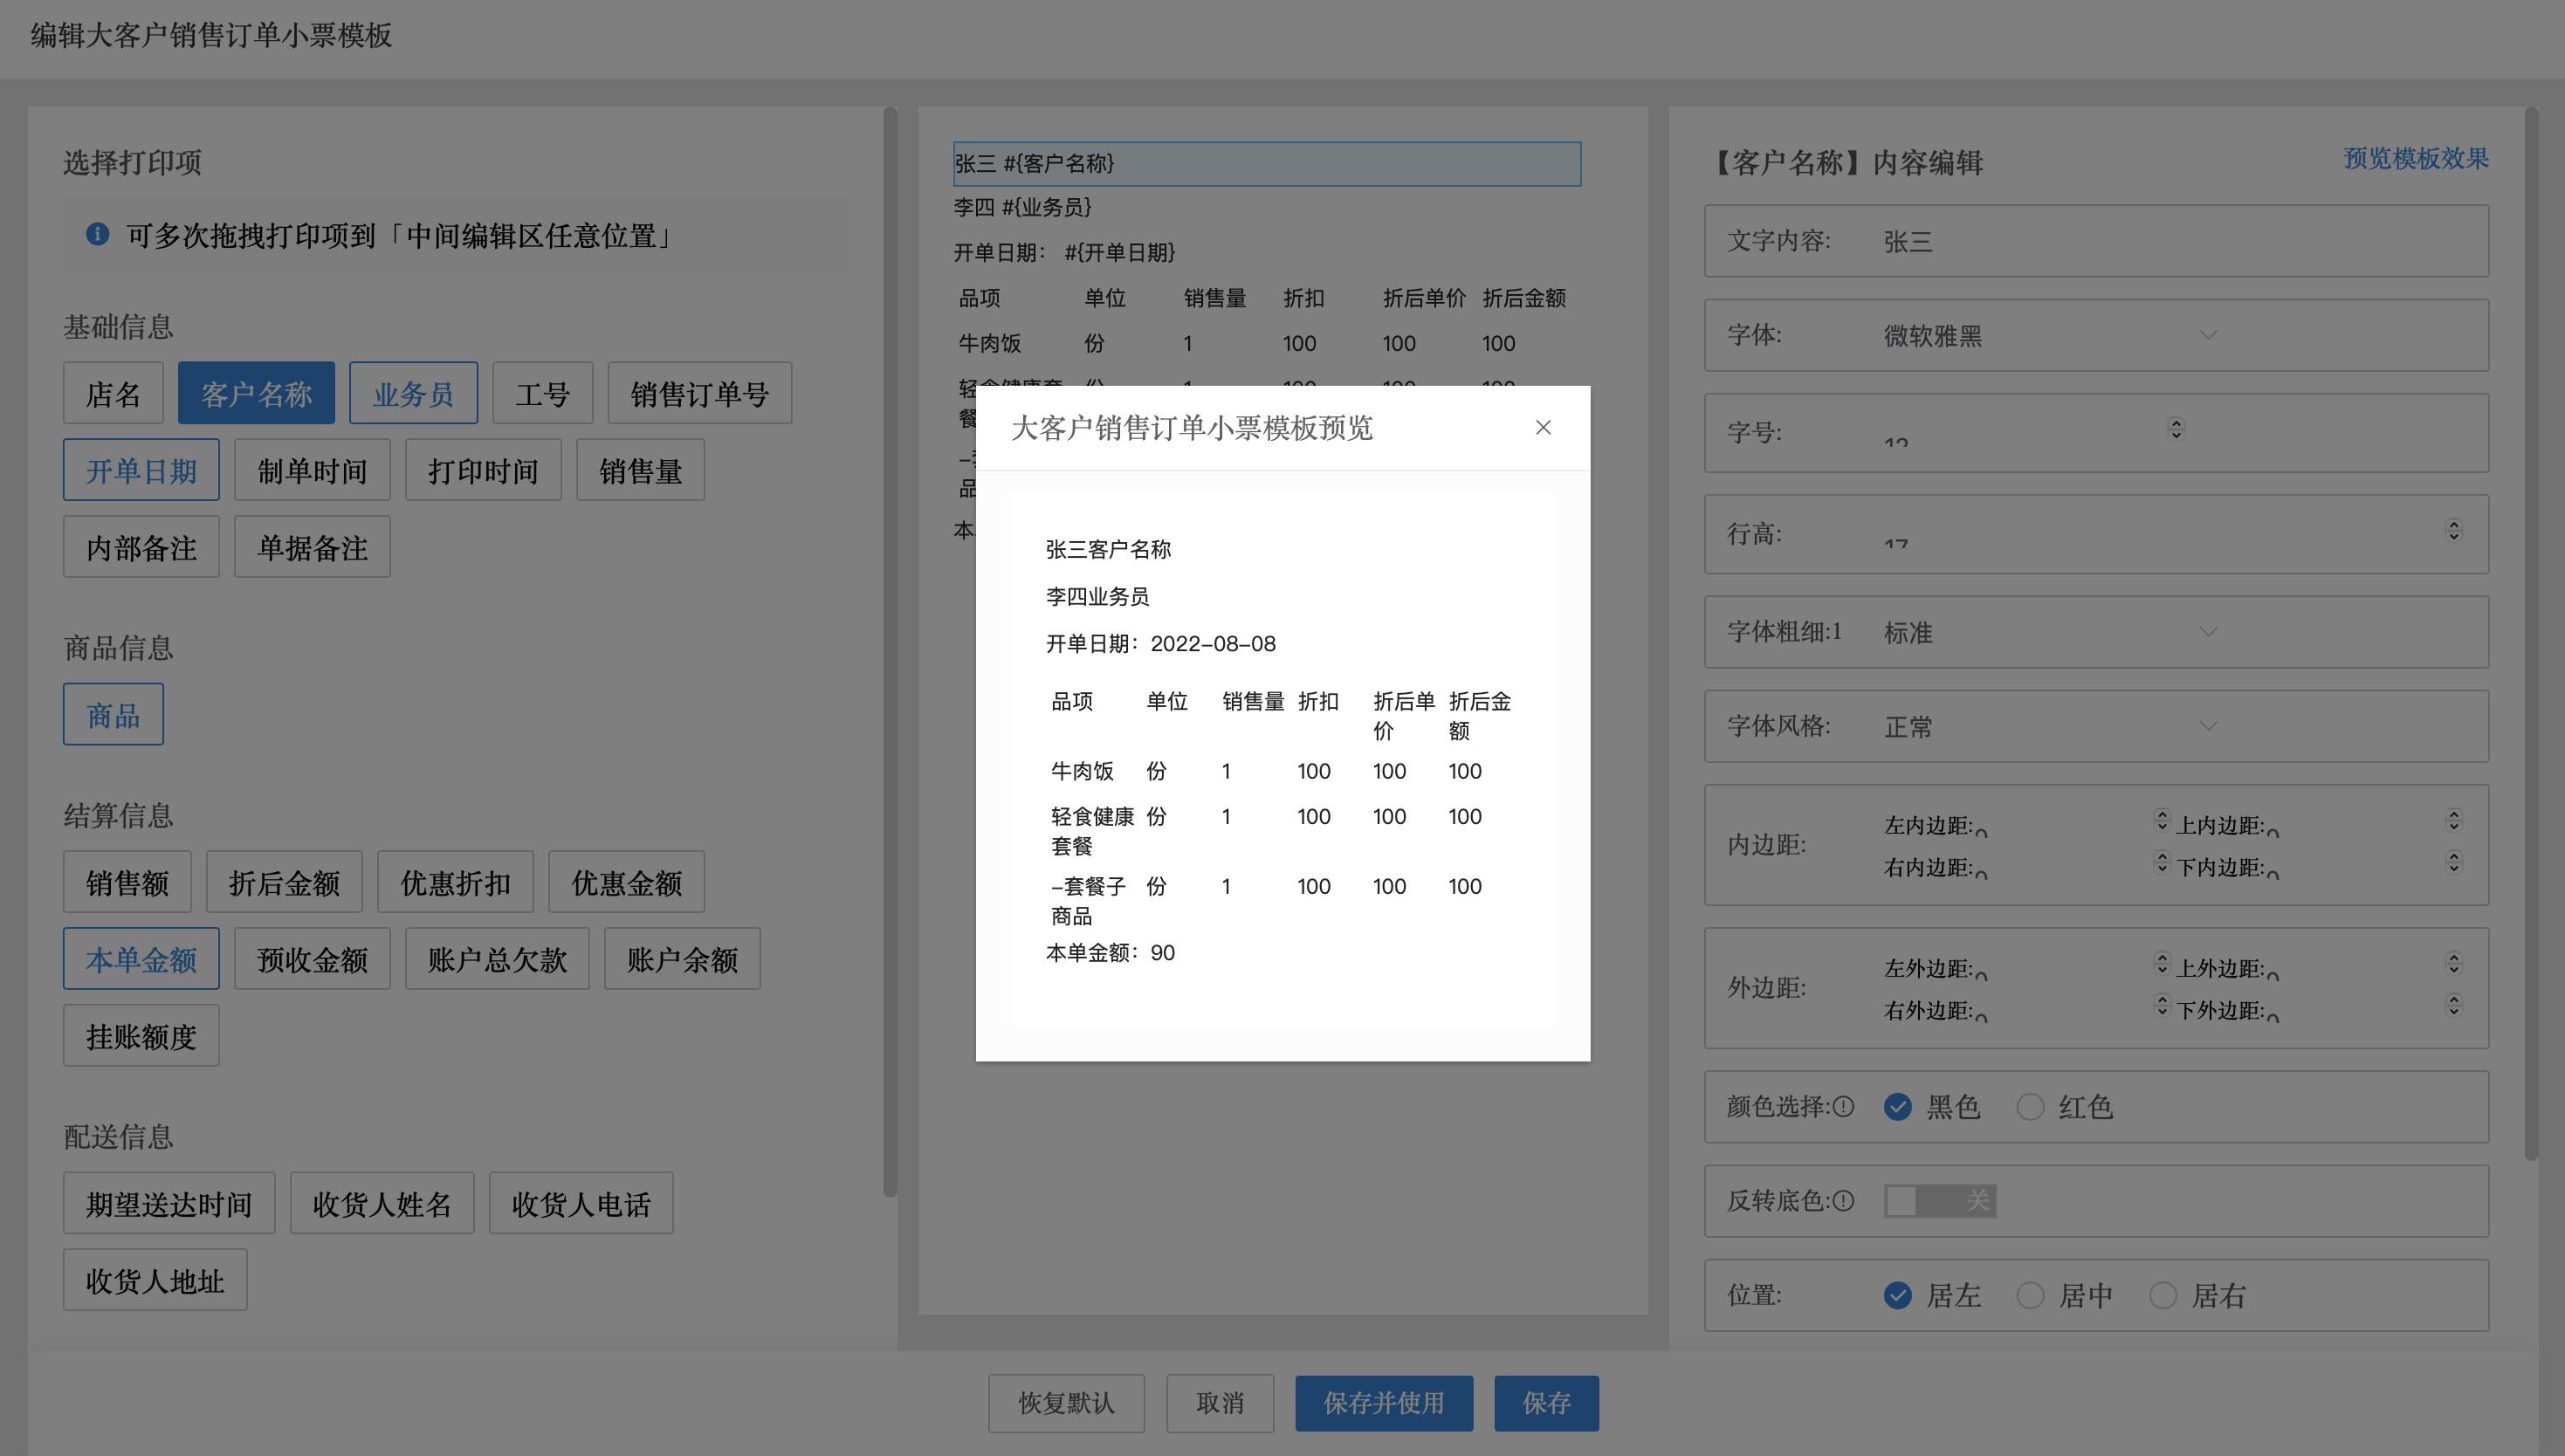Select the 红色 color radio button
Screen dimensions: 2565x1456
tap(2030, 1107)
